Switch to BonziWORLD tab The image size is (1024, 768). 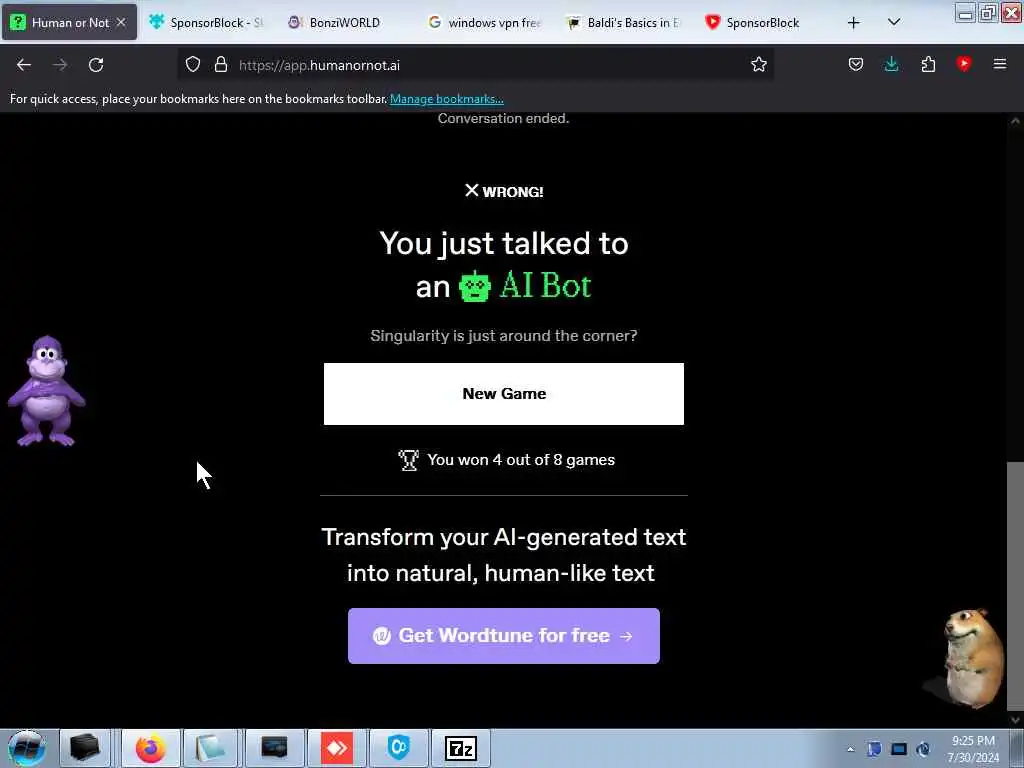[344, 22]
